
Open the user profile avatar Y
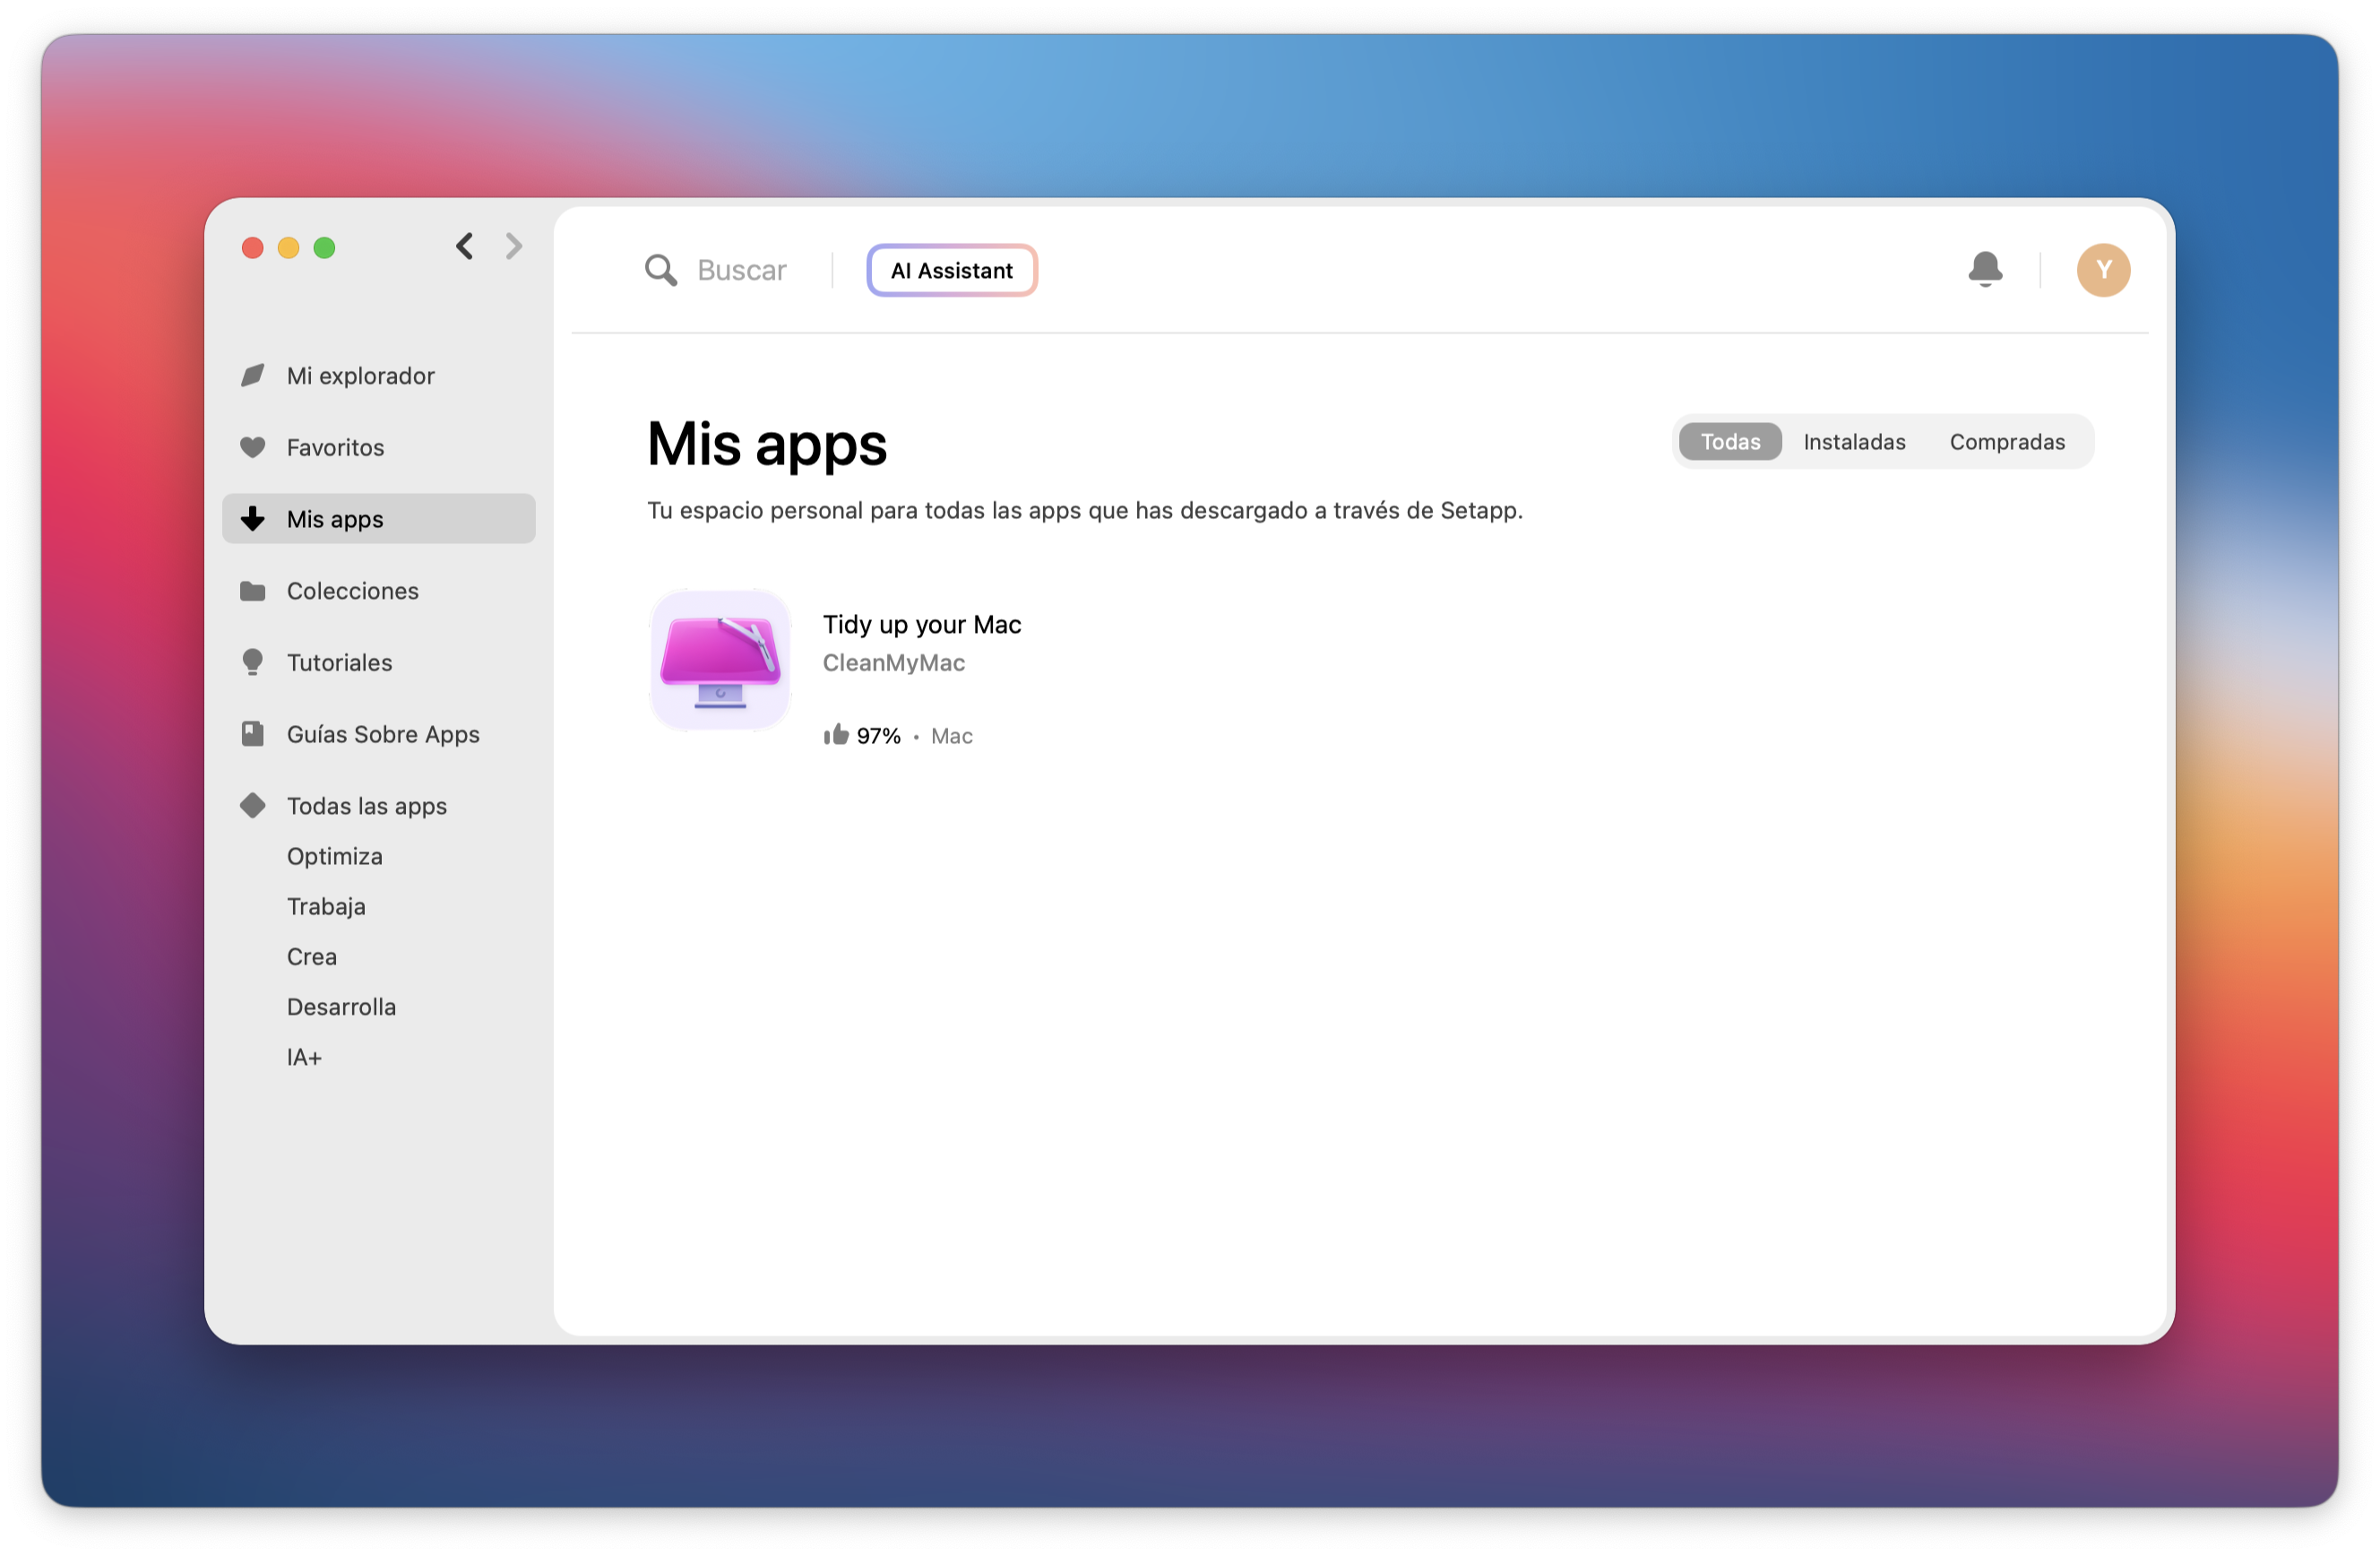click(x=2104, y=270)
